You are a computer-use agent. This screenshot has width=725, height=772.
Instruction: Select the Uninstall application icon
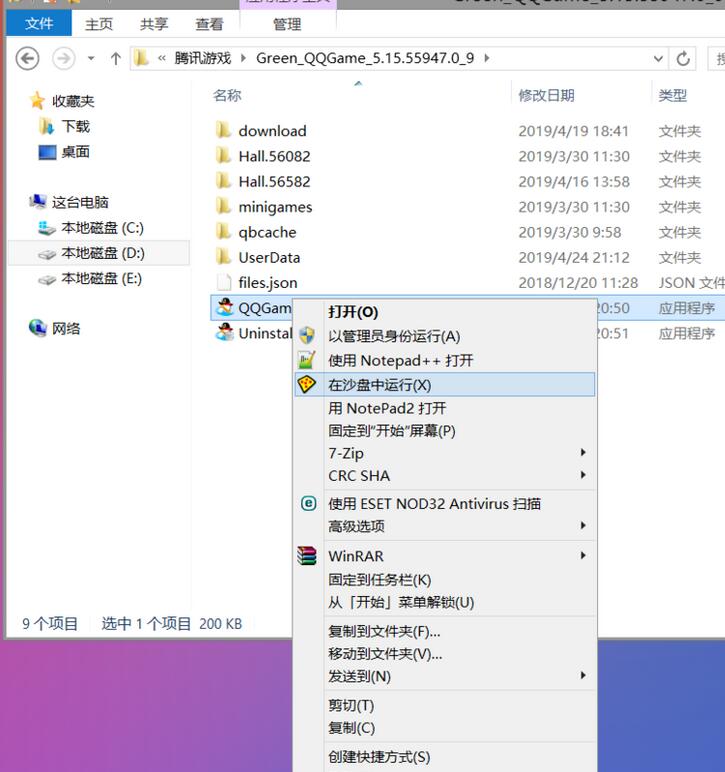pyautogui.click(x=225, y=333)
